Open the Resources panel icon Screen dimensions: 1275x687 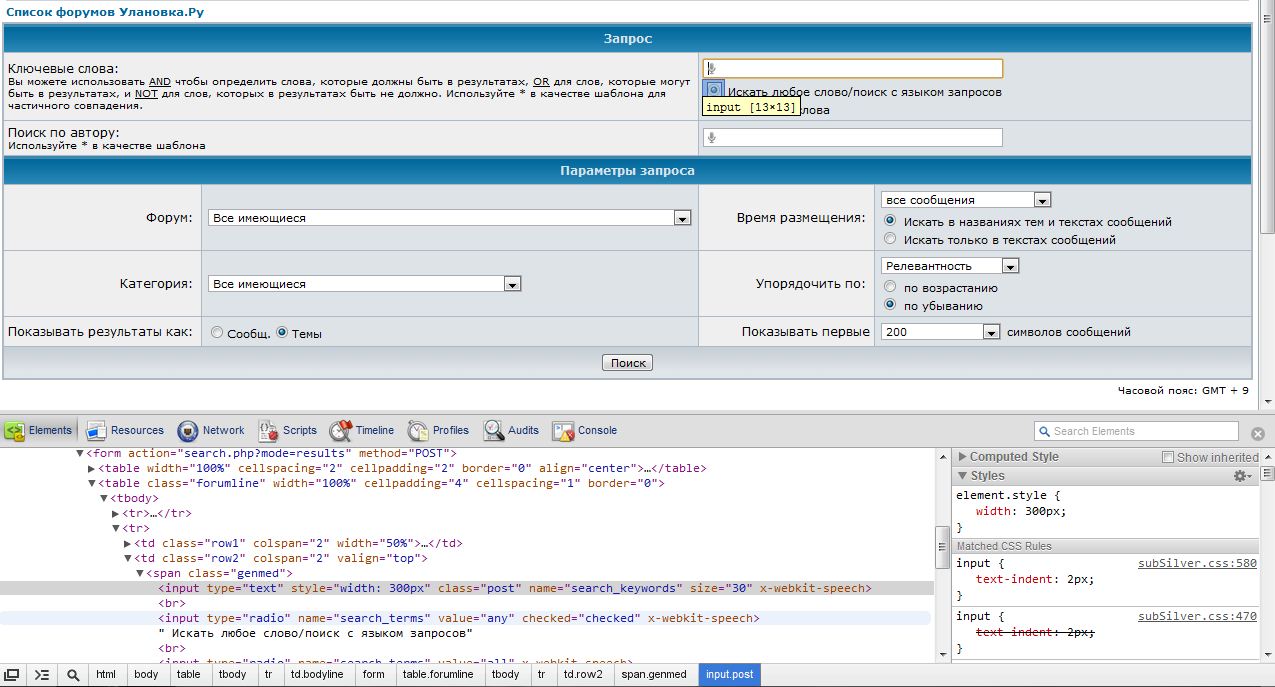pos(96,431)
